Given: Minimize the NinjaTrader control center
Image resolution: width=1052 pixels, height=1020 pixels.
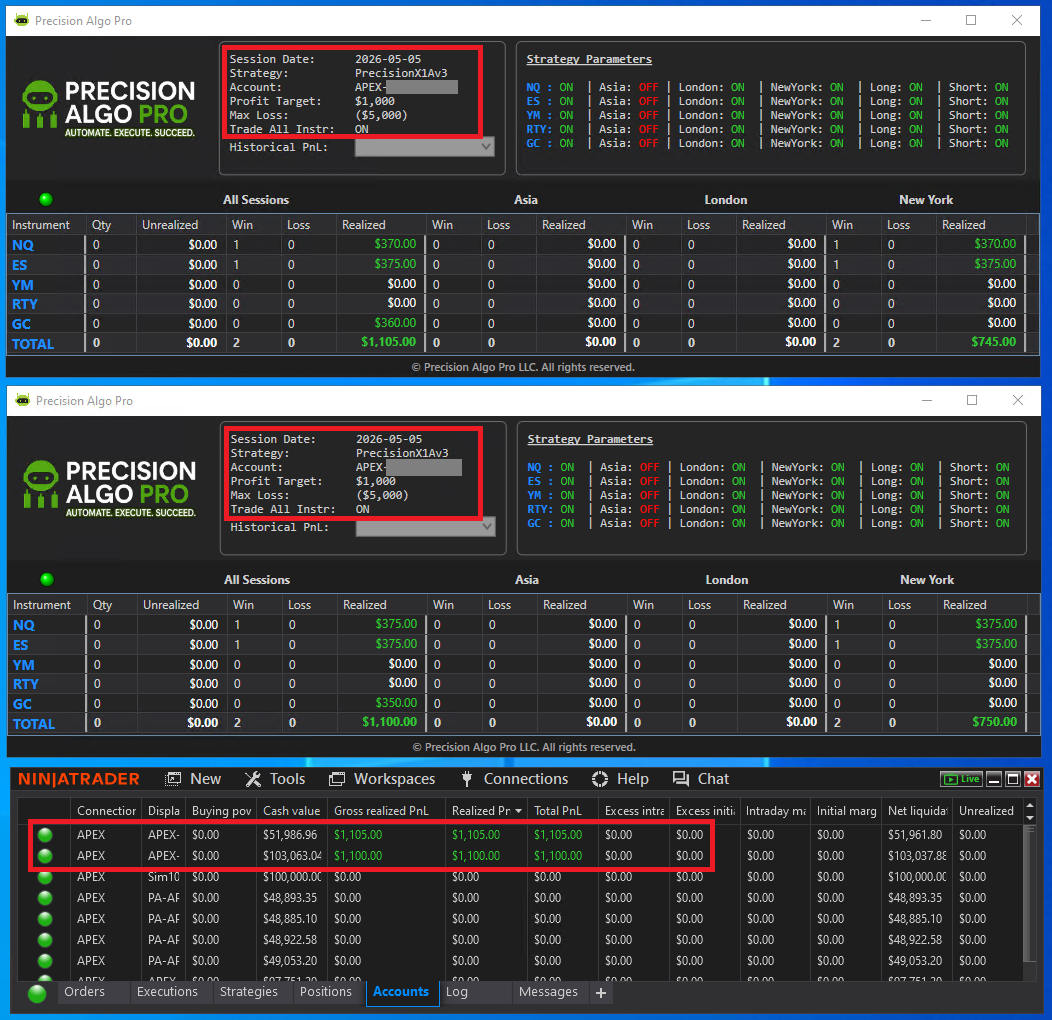Looking at the screenshot, I should [994, 779].
